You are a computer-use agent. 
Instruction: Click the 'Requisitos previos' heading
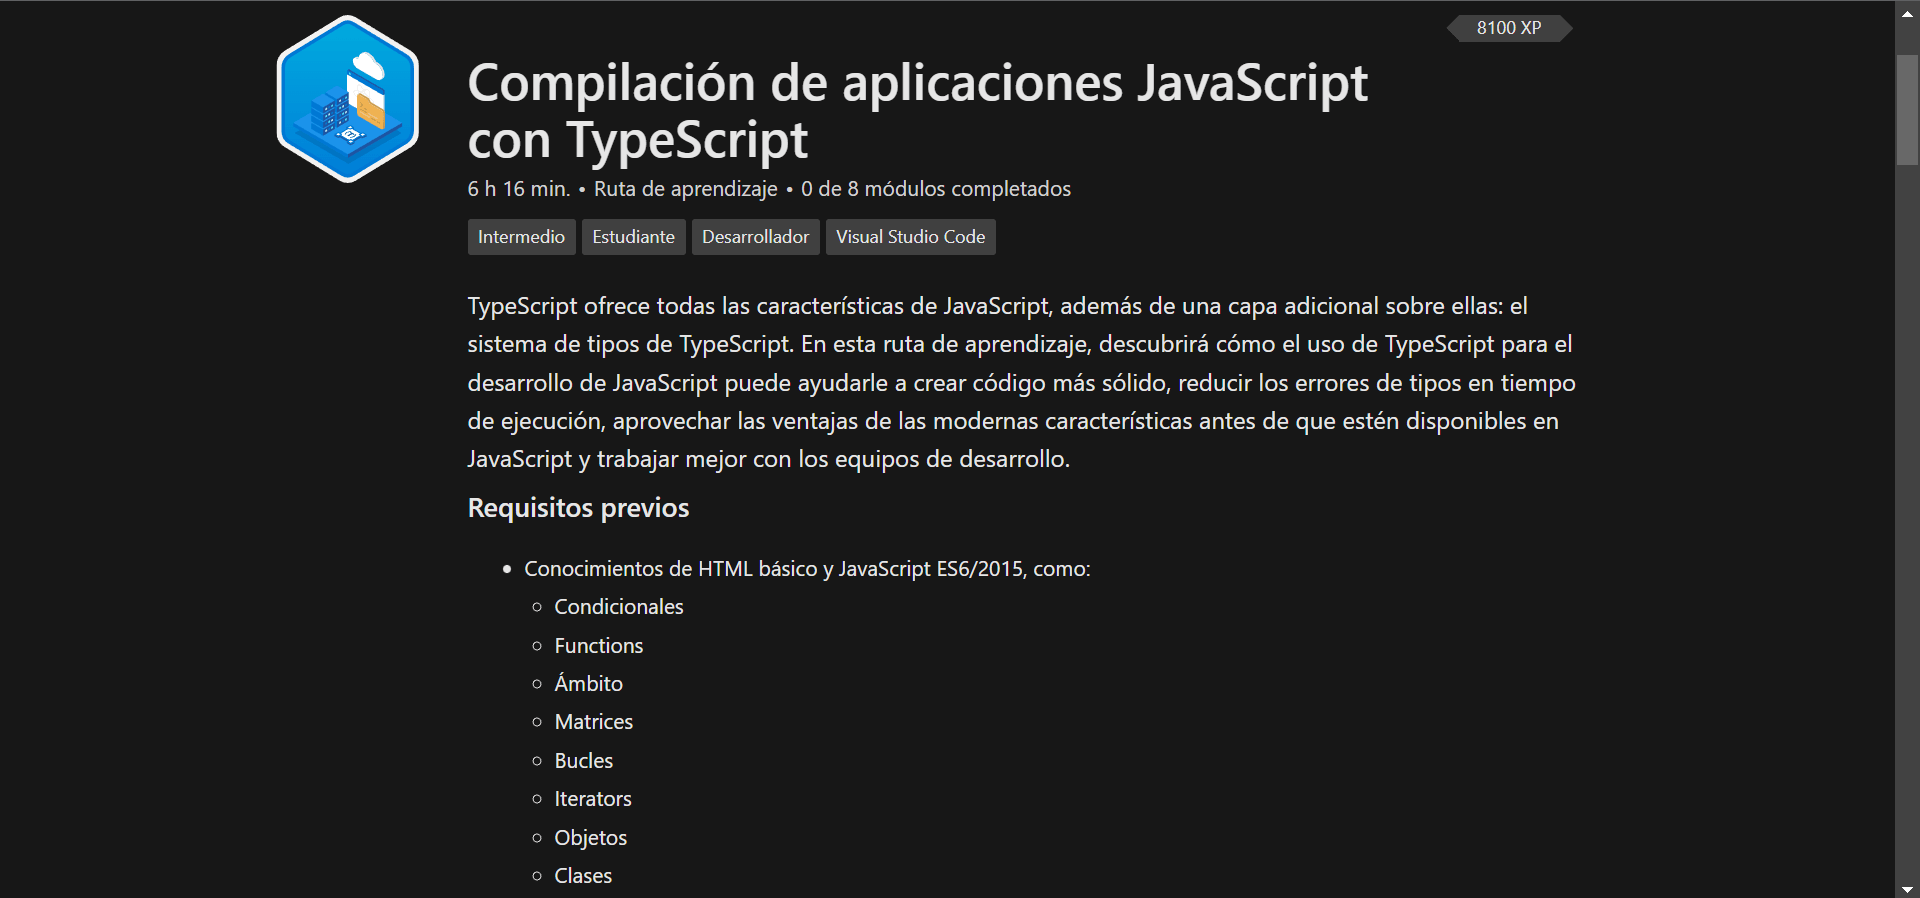coord(578,508)
